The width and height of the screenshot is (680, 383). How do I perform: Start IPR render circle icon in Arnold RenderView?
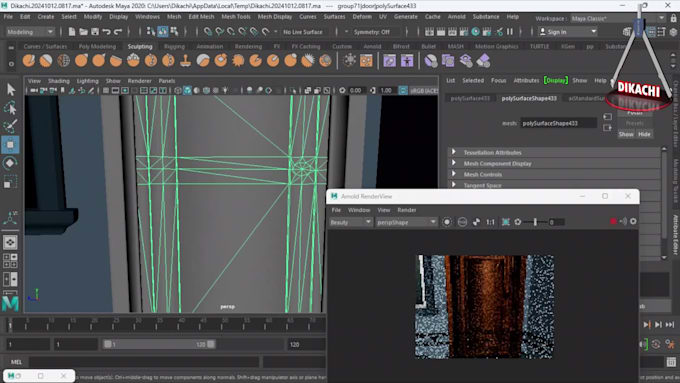point(447,222)
